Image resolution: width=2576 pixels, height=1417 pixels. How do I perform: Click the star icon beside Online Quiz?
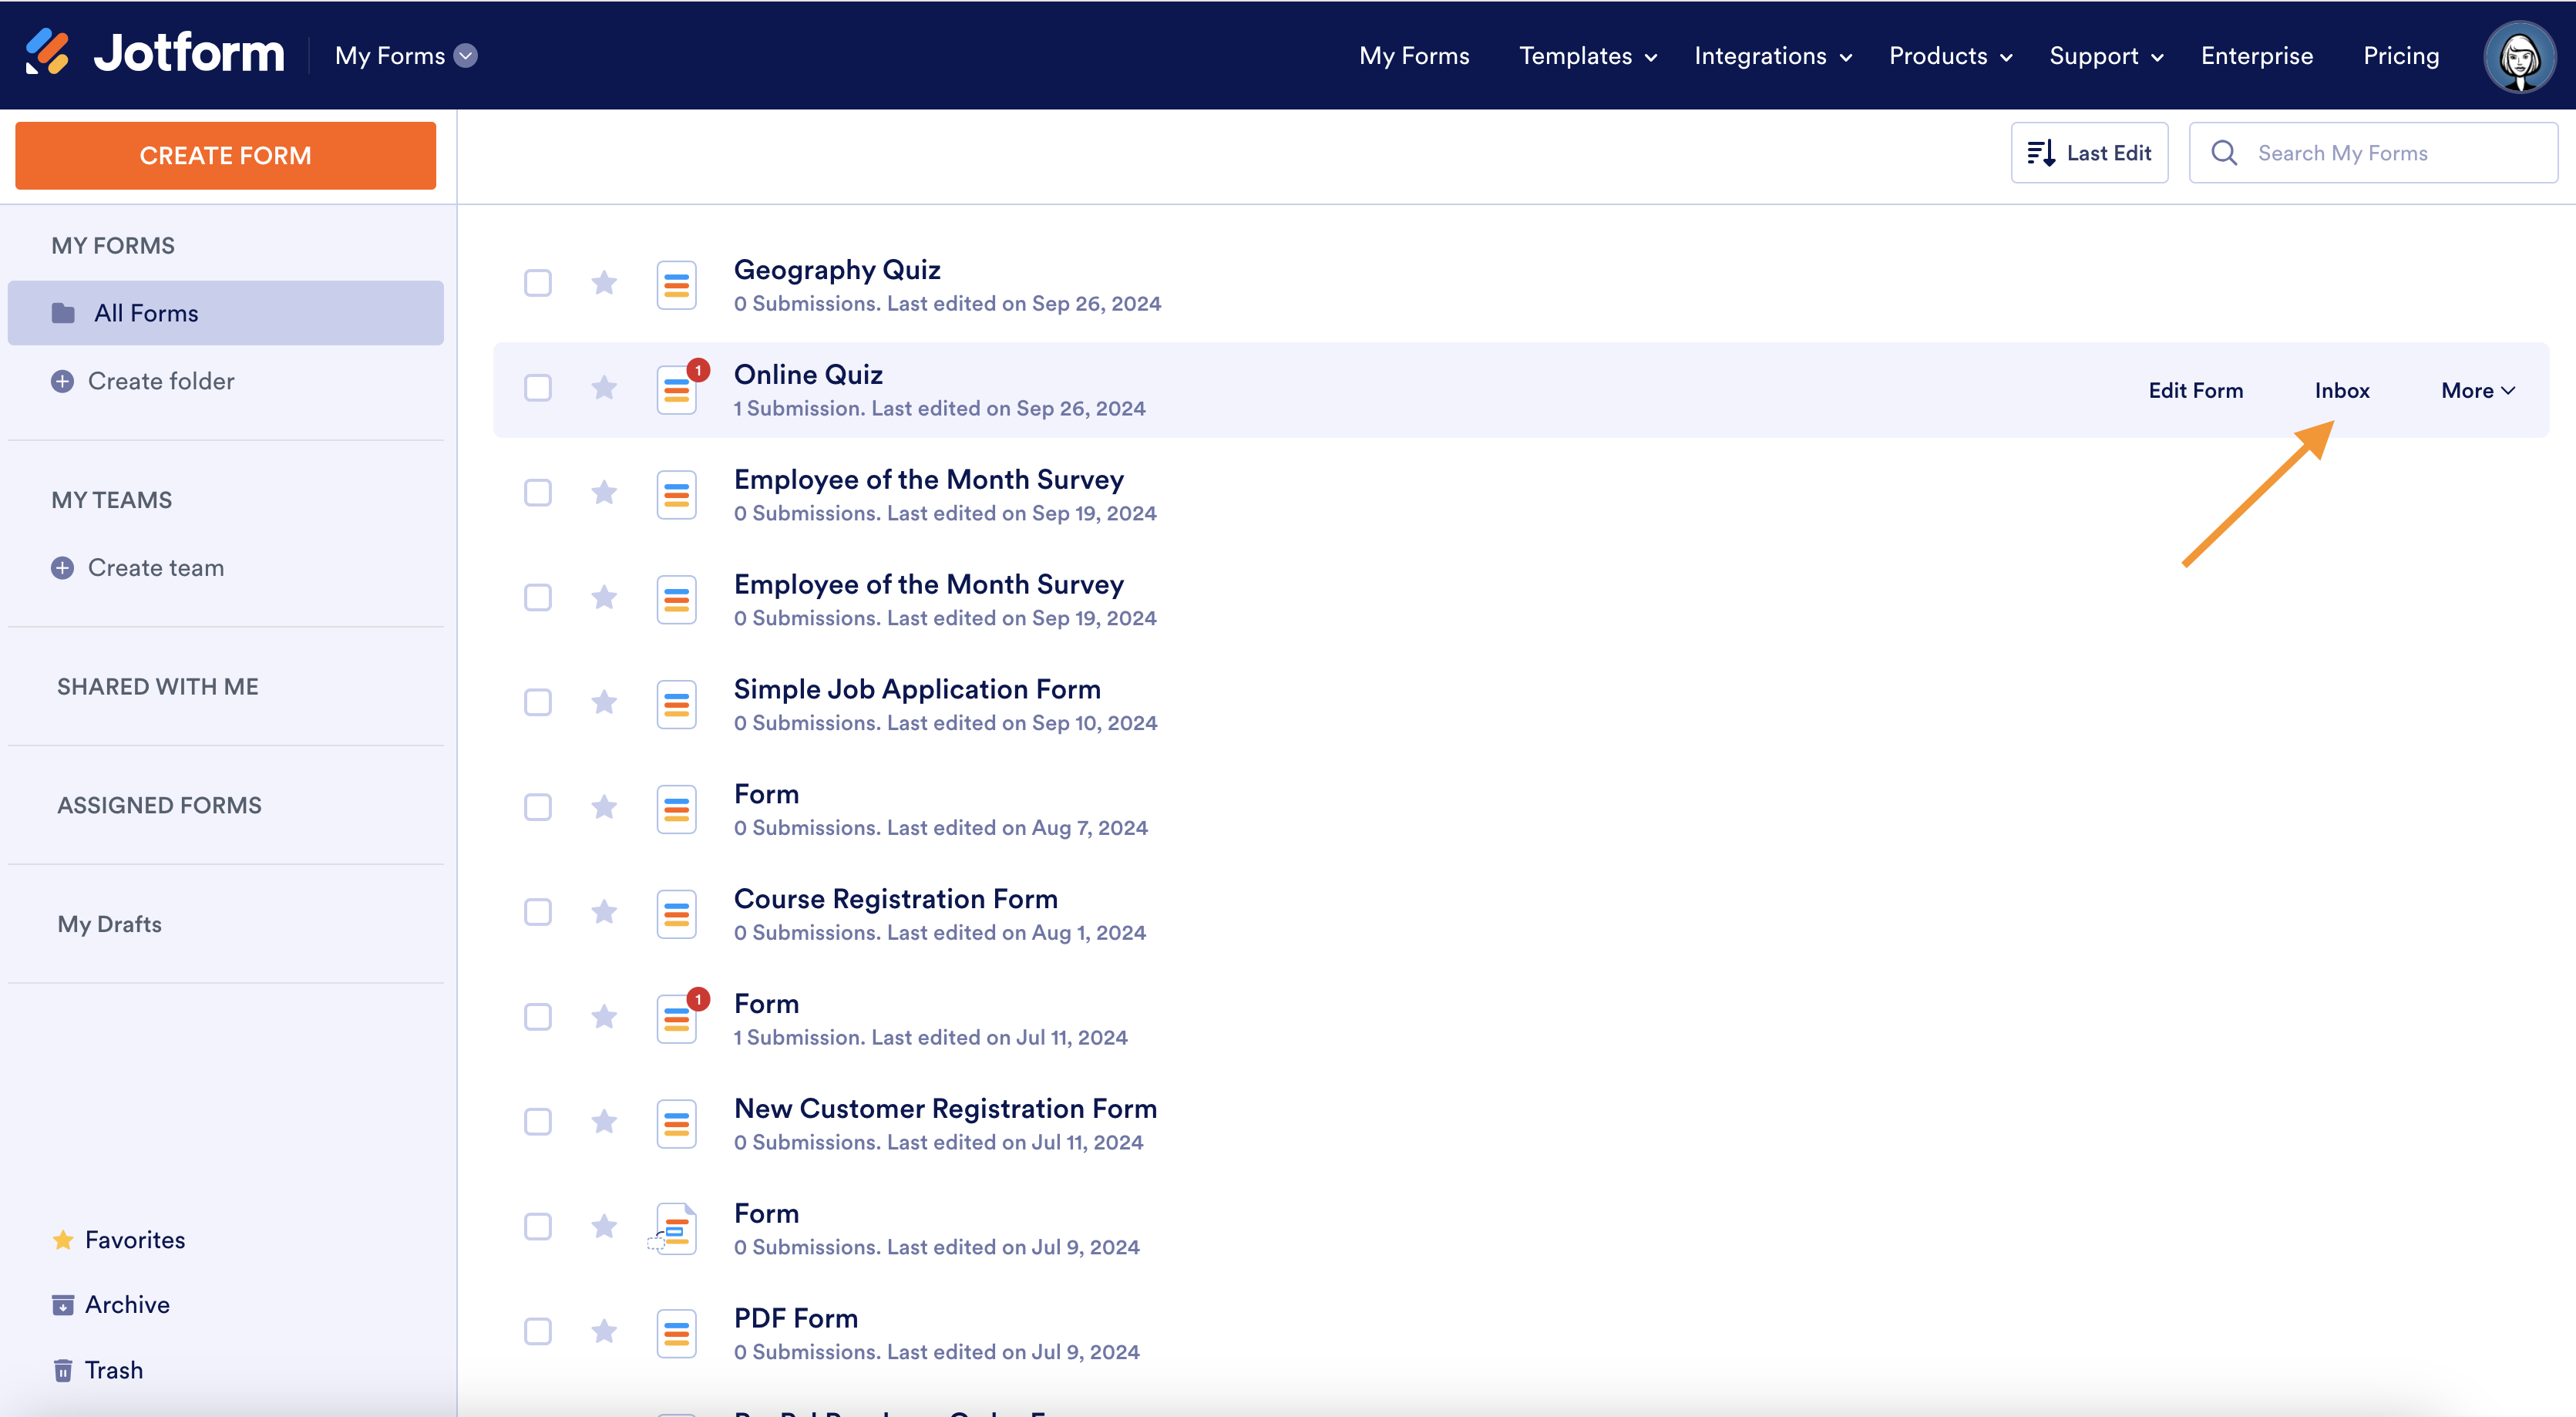[605, 388]
